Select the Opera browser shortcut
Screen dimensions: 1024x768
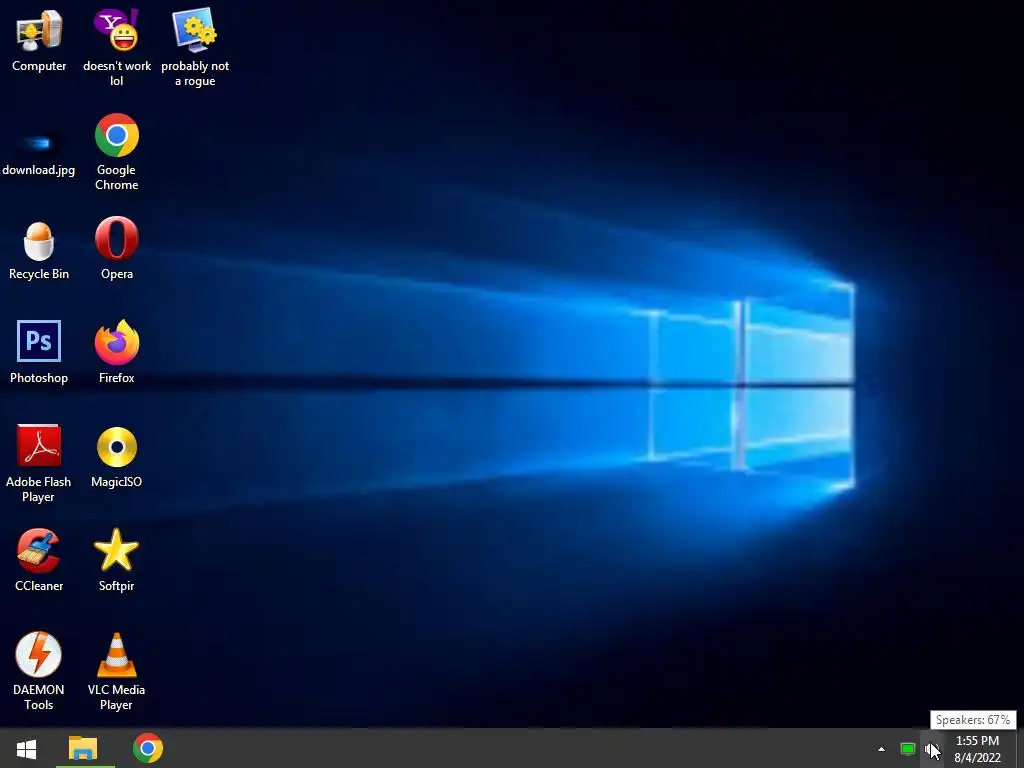click(116, 239)
